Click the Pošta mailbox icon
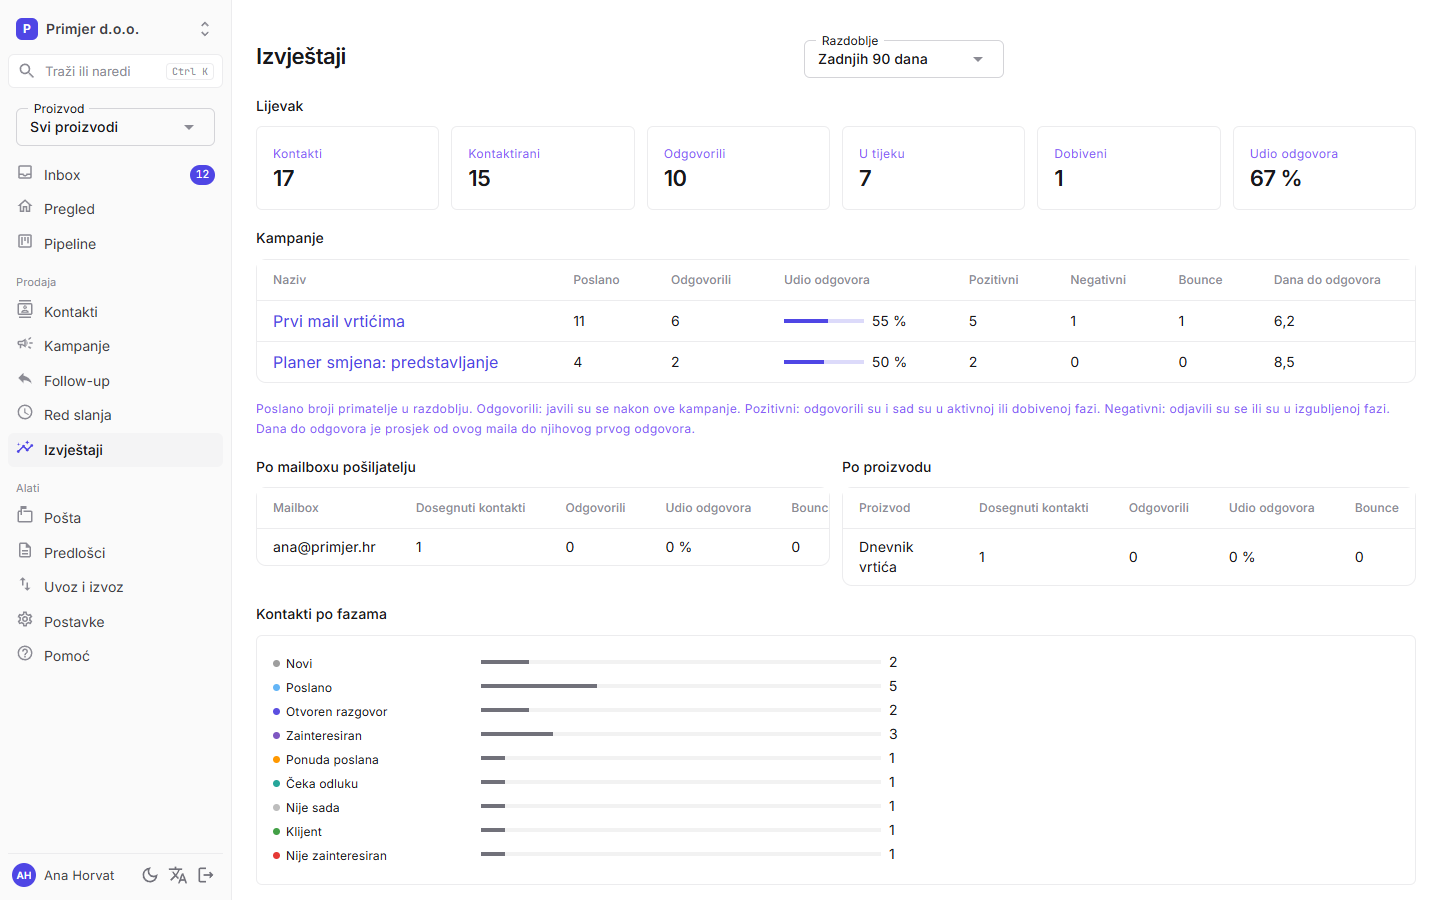 point(25,516)
